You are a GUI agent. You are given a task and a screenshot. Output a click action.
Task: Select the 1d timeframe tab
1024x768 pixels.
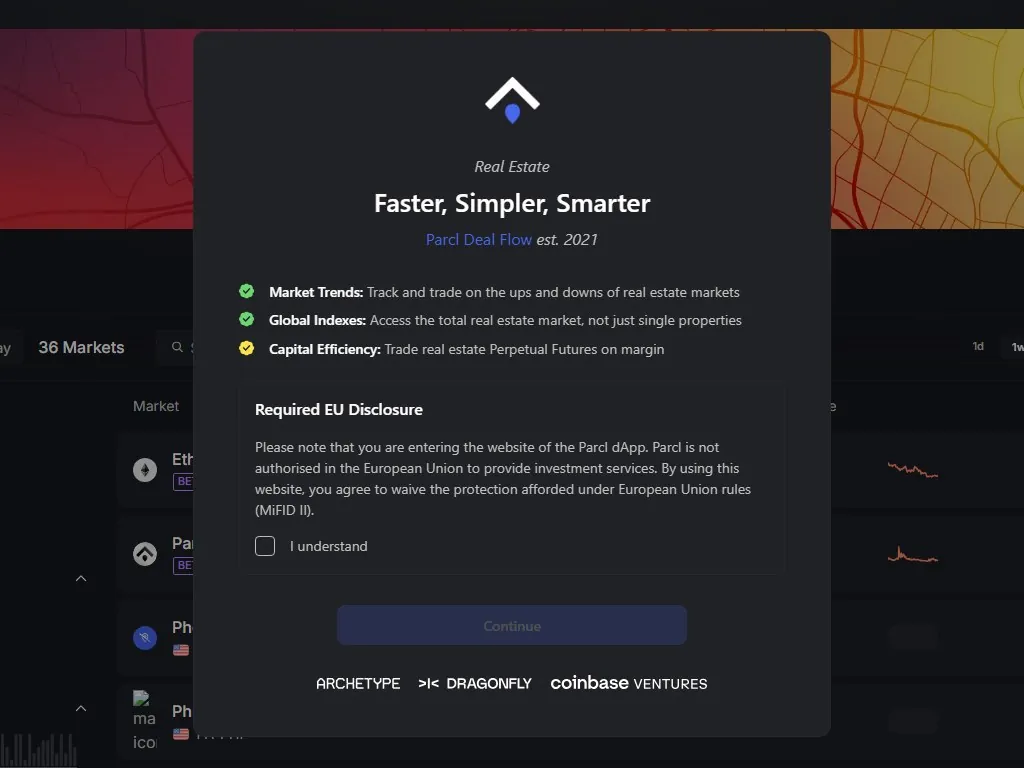[978, 347]
